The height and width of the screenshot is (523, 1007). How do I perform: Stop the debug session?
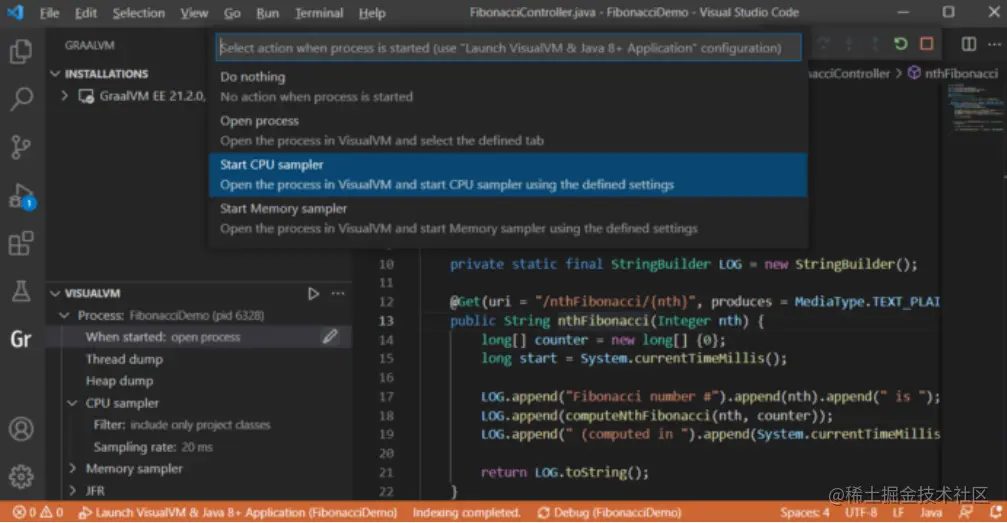coord(926,44)
